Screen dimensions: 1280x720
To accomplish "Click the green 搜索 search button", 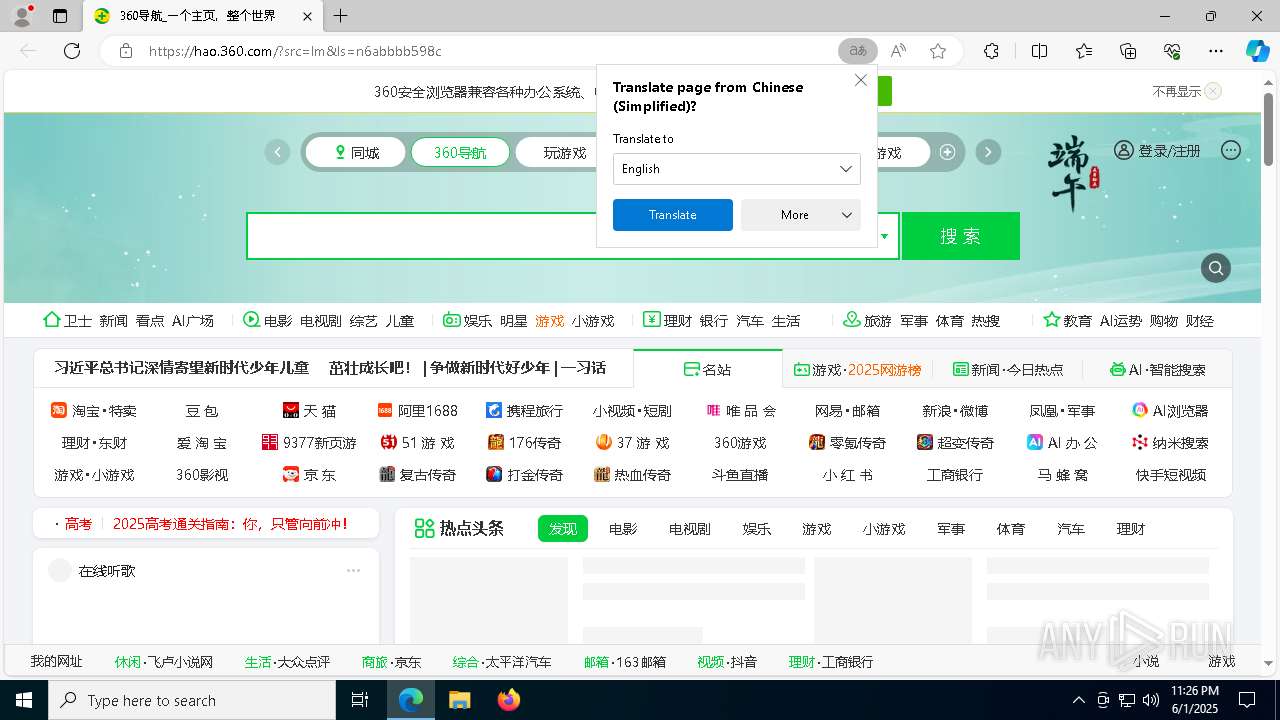I will [961, 236].
